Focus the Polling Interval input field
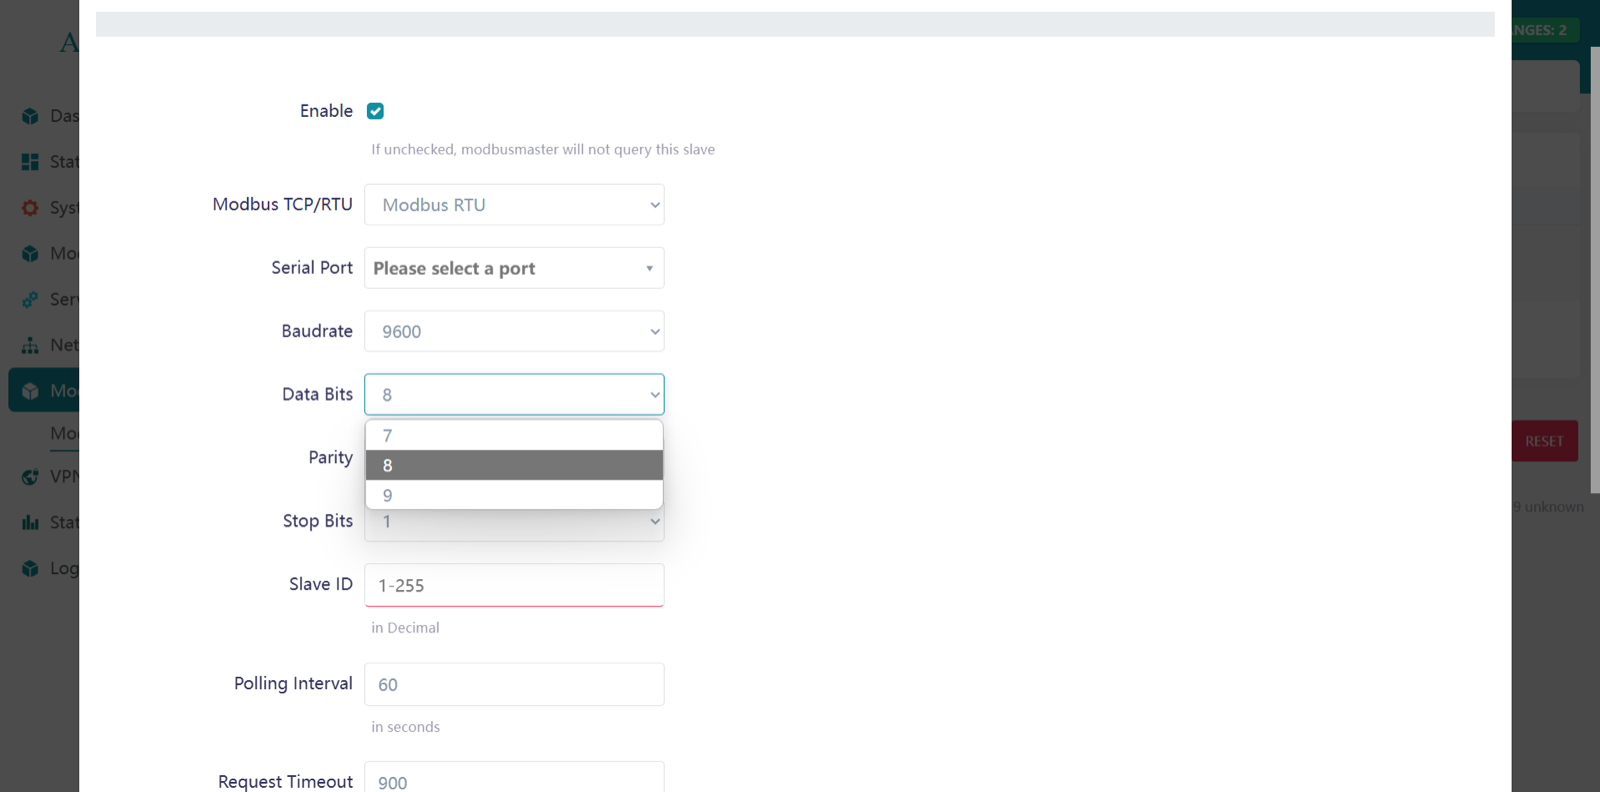The image size is (1600, 792). coord(514,684)
